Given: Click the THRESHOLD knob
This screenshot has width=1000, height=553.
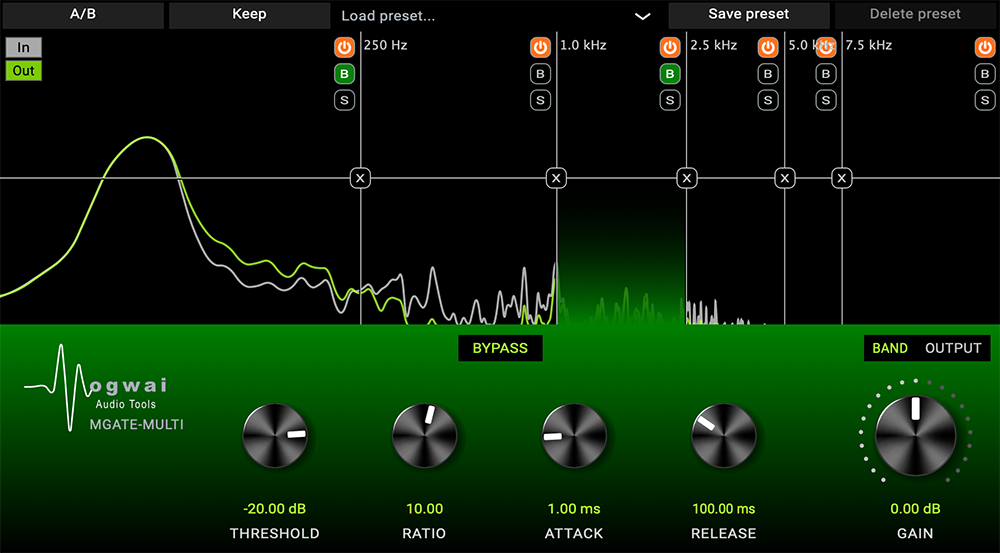Looking at the screenshot, I should (275, 436).
